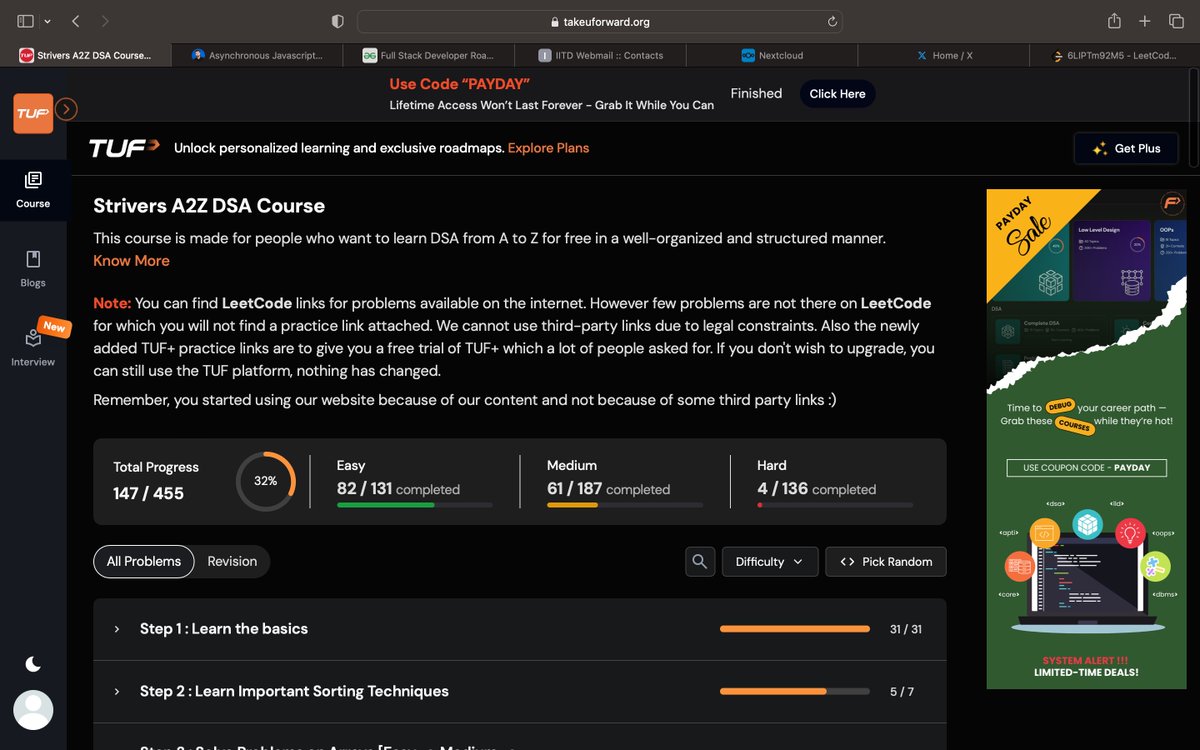Image resolution: width=1200 pixels, height=750 pixels.
Task: Select the Revision tab
Action: tap(232, 561)
